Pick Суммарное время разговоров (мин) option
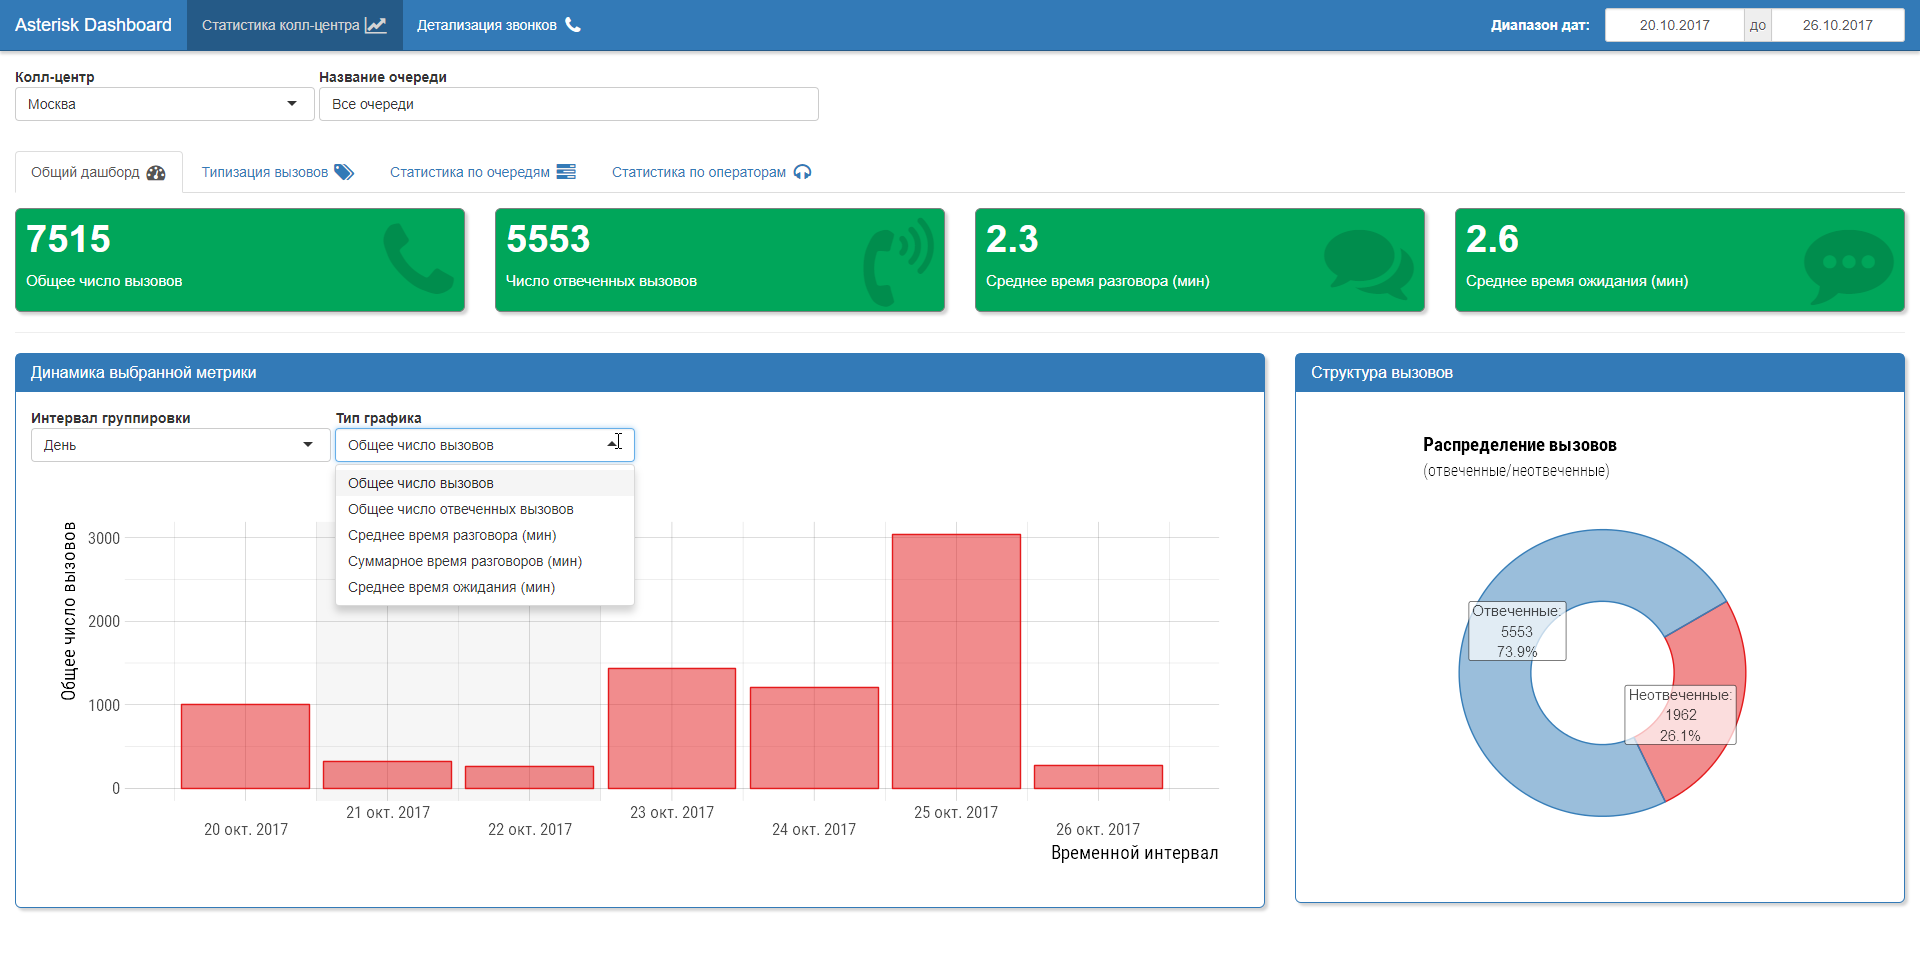Viewport: 1920px width, 974px height. [x=485, y=561]
